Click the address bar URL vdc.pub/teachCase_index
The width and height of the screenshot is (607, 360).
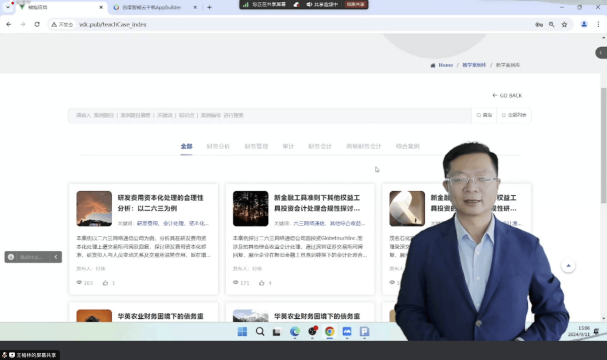pos(113,24)
